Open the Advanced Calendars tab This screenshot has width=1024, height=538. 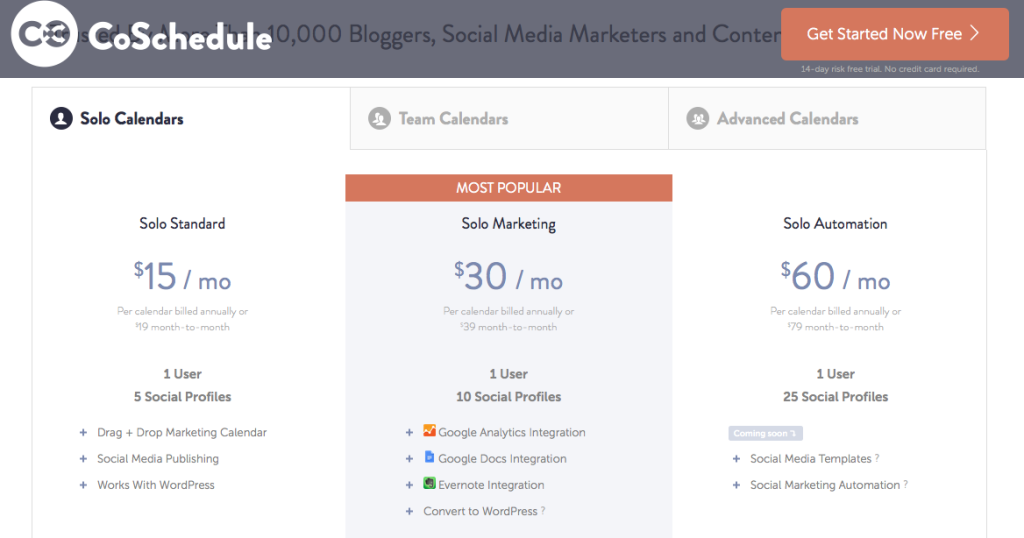point(827,119)
